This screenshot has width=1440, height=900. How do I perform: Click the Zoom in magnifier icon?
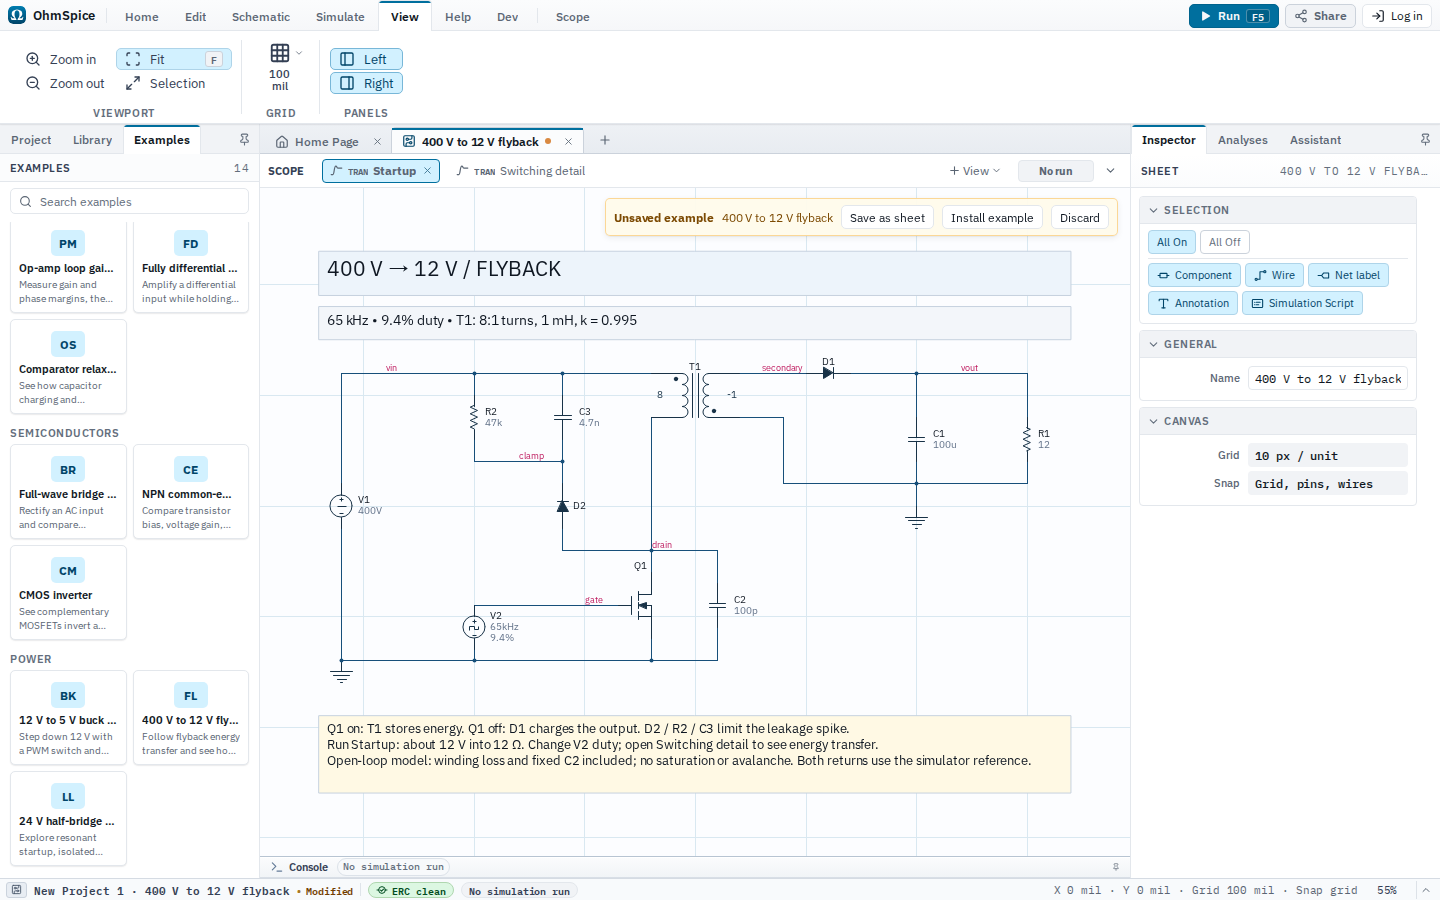pos(33,59)
